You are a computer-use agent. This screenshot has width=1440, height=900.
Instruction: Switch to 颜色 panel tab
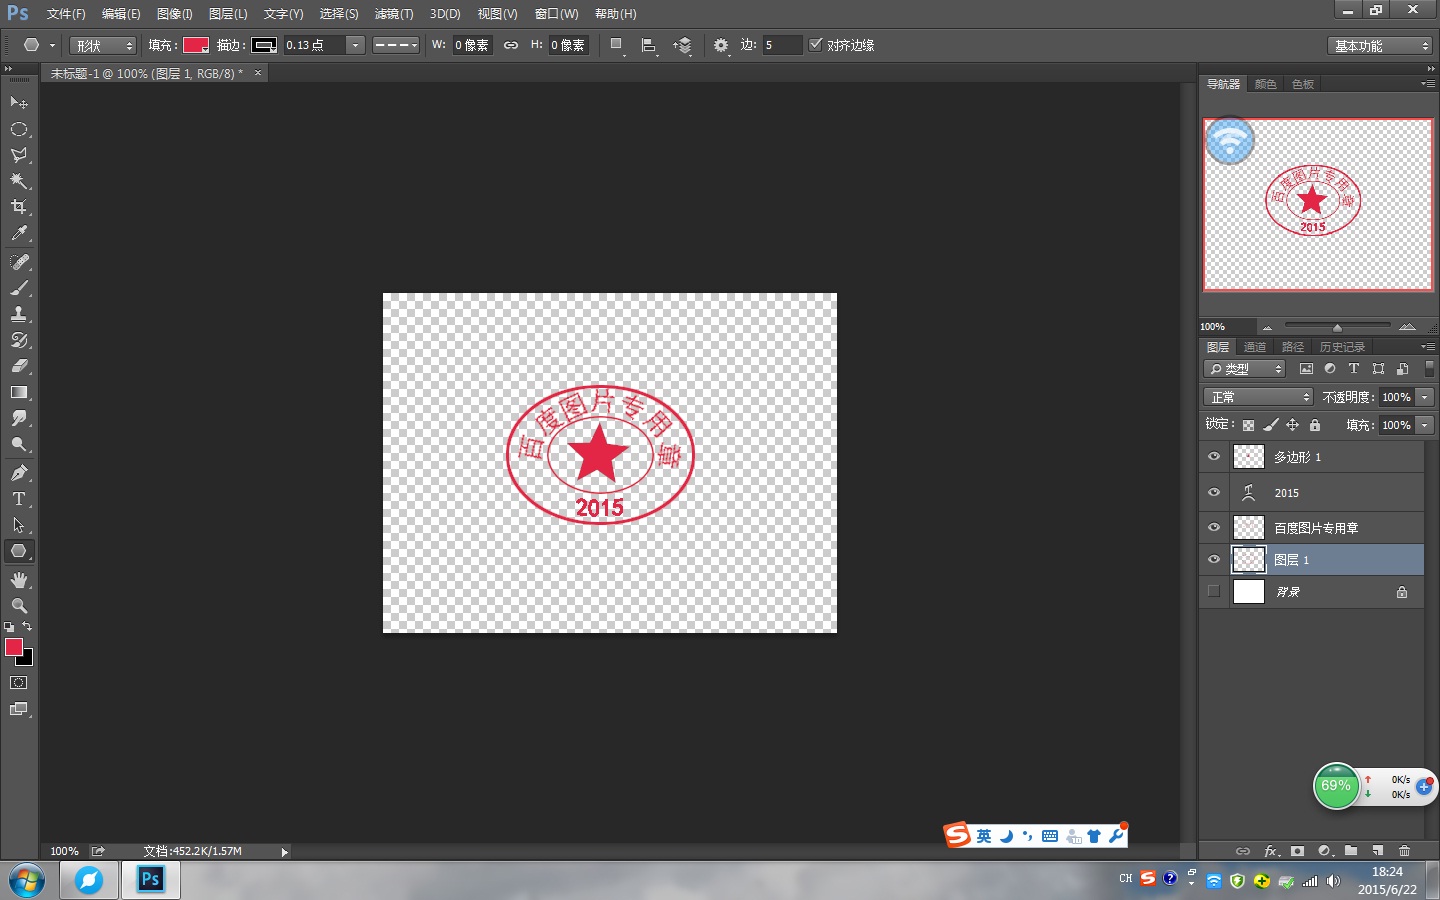click(1266, 84)
